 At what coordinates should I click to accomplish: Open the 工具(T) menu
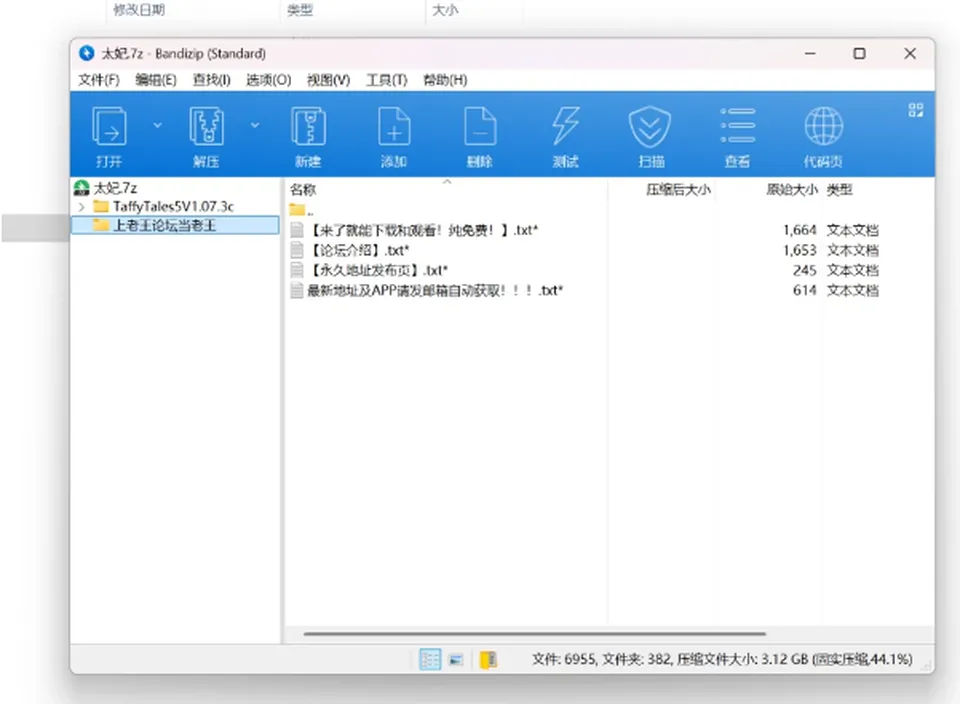tap(386, 80)
